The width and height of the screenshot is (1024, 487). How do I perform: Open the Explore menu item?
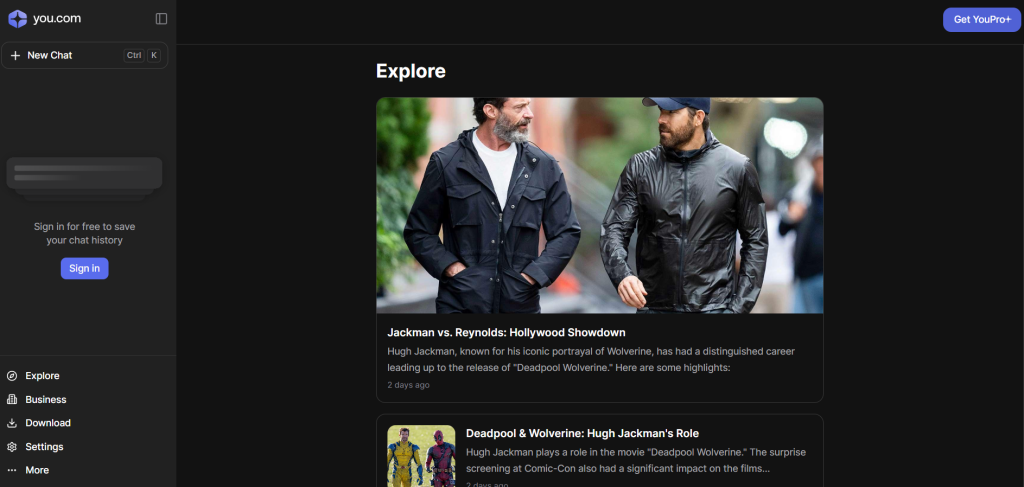click(42, 376)
